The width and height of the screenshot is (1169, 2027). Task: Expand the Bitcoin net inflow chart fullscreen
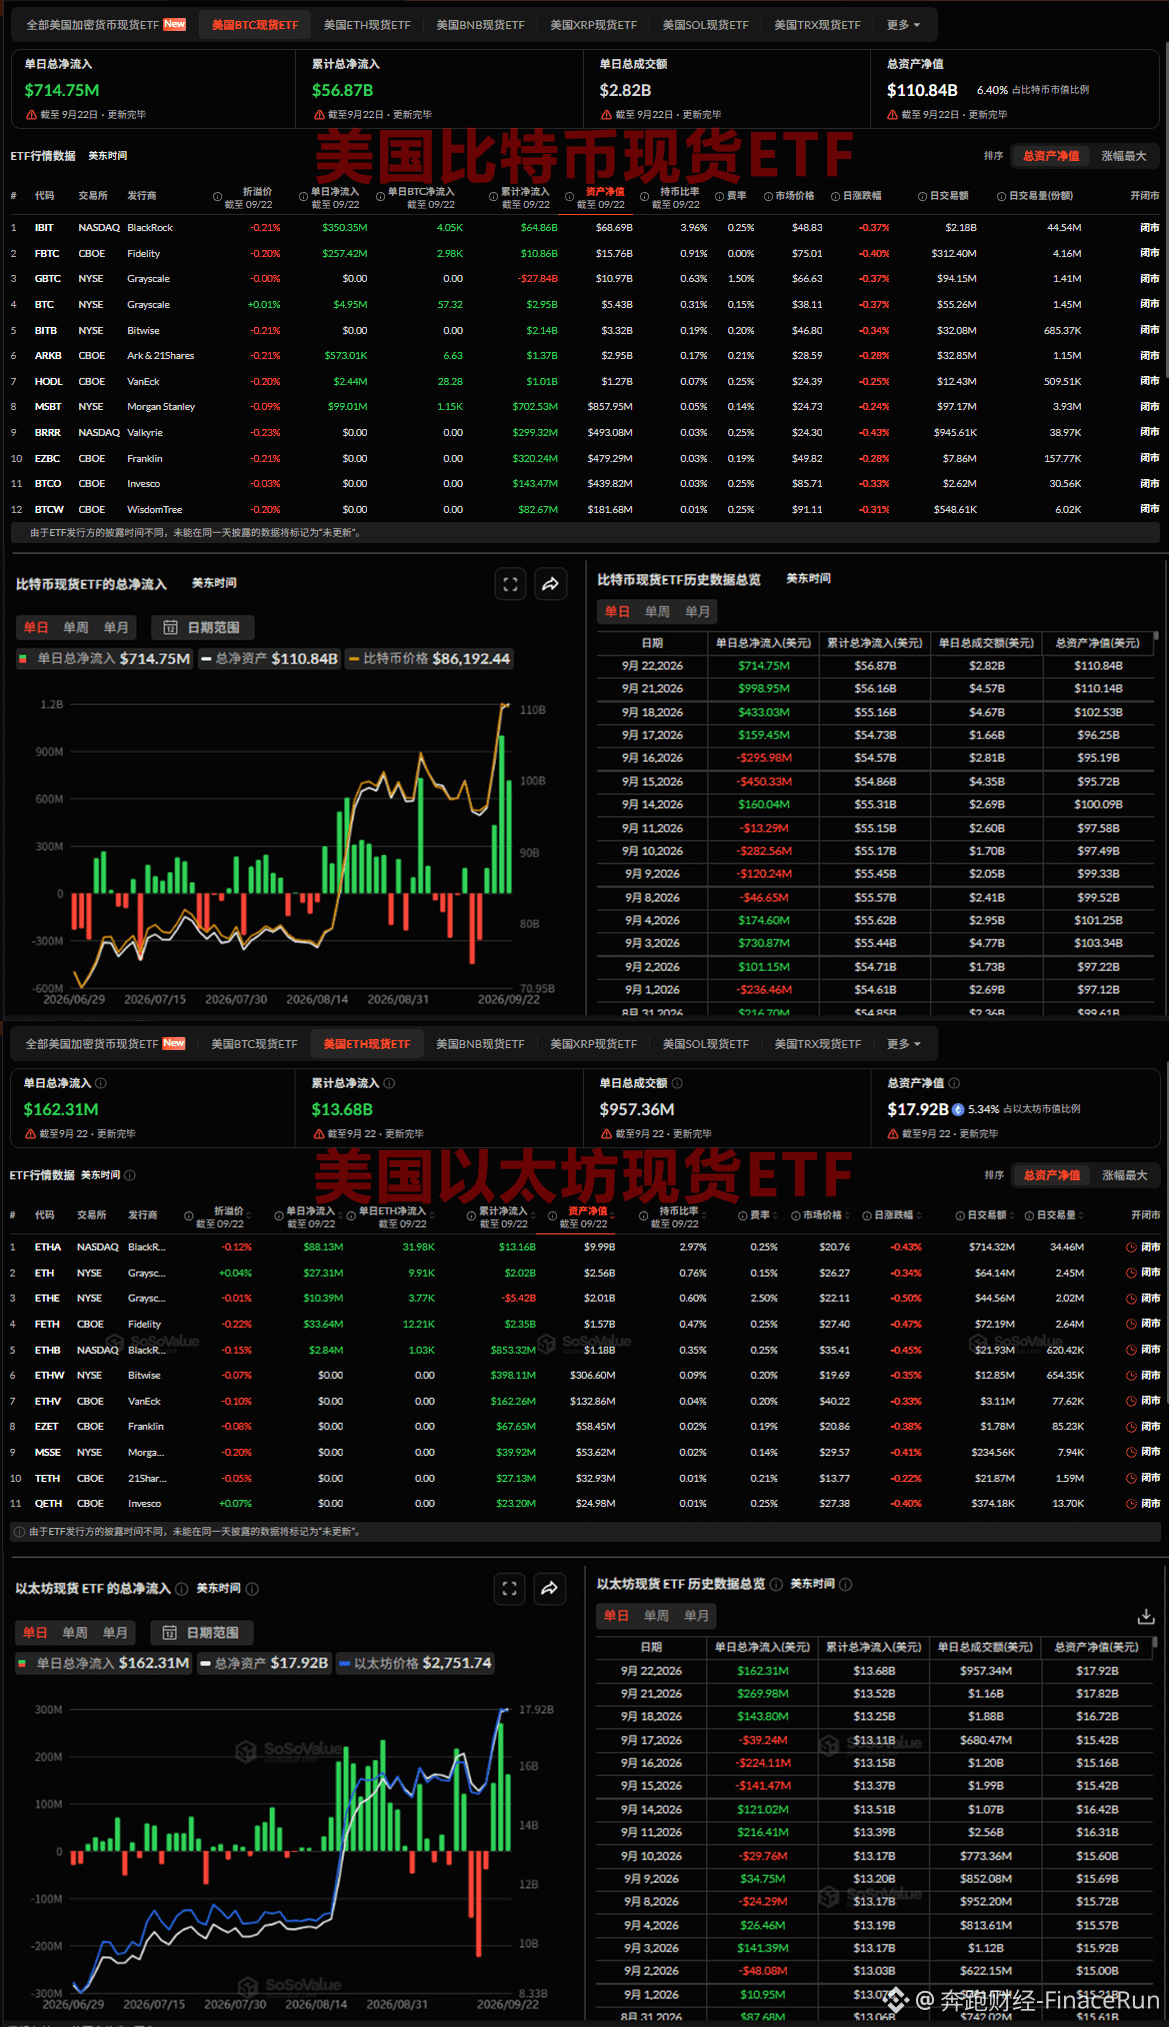pyautogui.click(x=510, y=584)
